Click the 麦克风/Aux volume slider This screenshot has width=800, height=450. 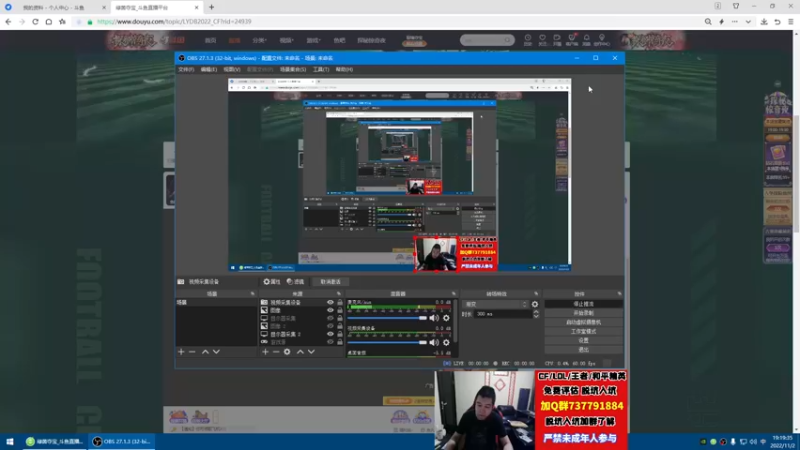pos(387,318)
